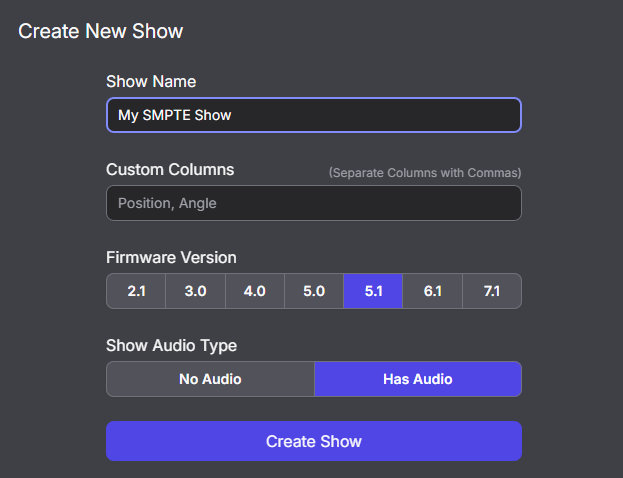This screenshot has width=623, height=478.
Task: Select firmware version 2.1
Action: pyautogui.click(x=136, y=291)
